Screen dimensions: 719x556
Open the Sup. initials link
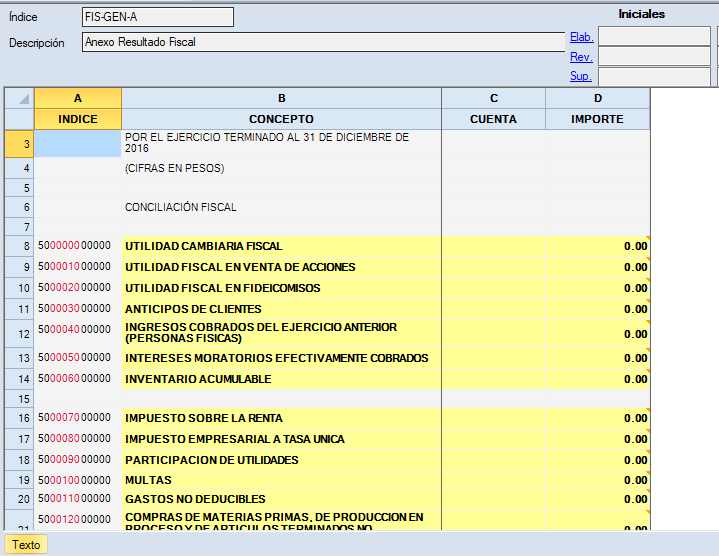click(x=581, y=76)
